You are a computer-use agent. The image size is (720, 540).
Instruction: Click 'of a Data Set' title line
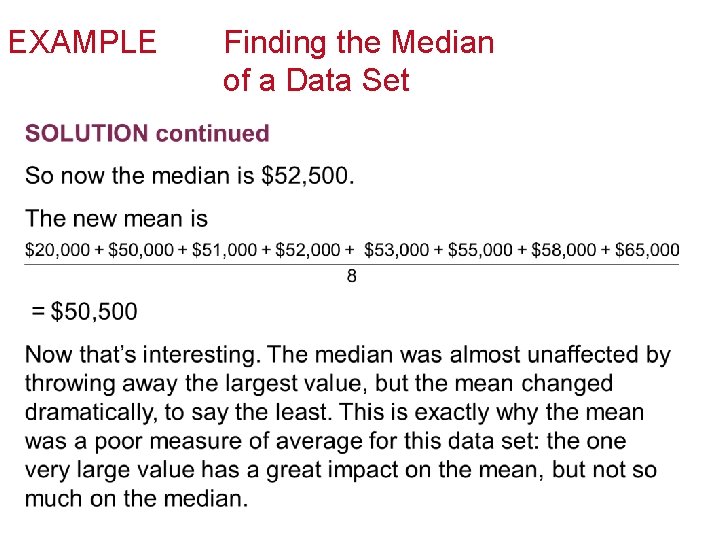coord(316,80)
